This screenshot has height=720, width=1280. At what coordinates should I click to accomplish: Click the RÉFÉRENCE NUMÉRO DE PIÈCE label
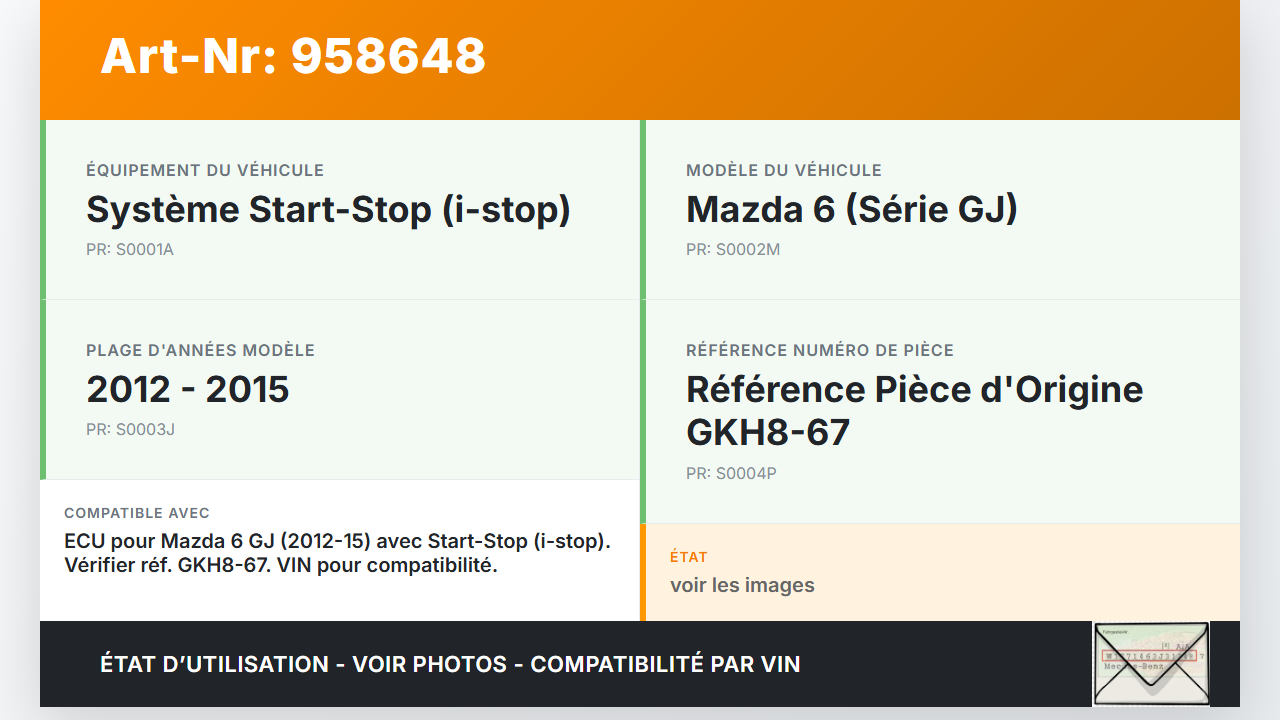tap(820, 351)
